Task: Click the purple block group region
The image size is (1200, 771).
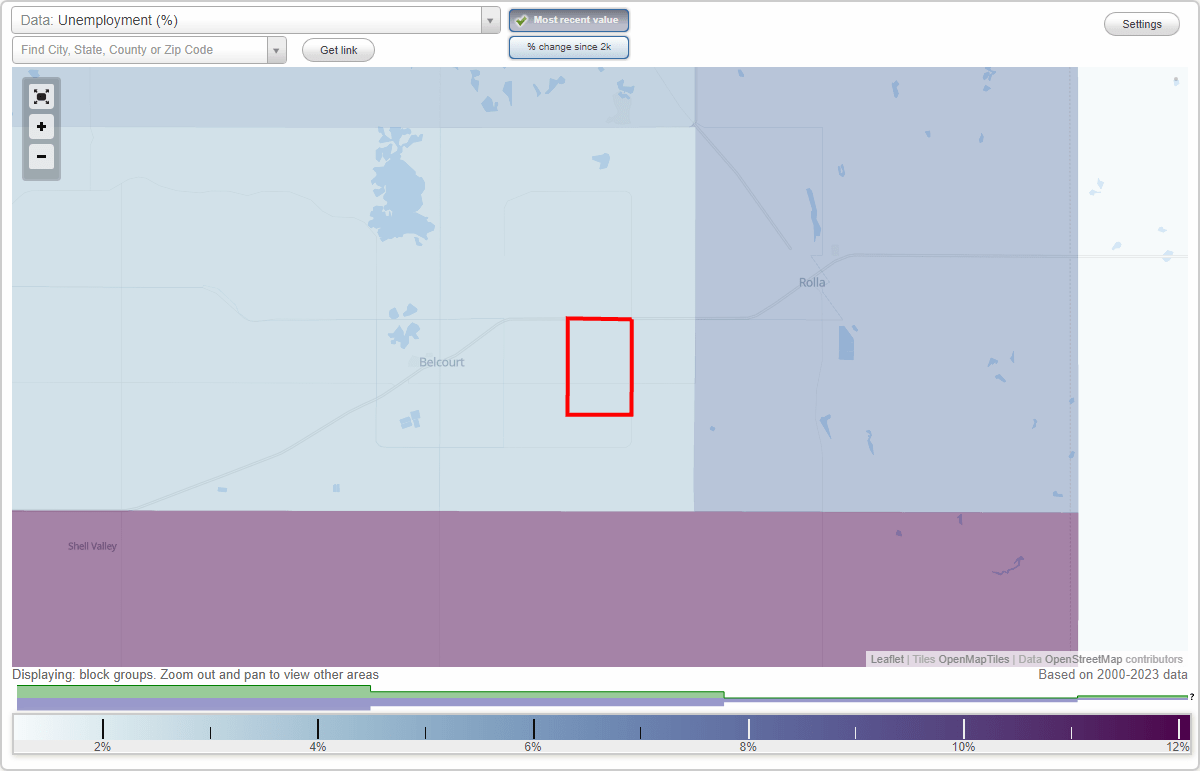Action: [x=545, y=588]
